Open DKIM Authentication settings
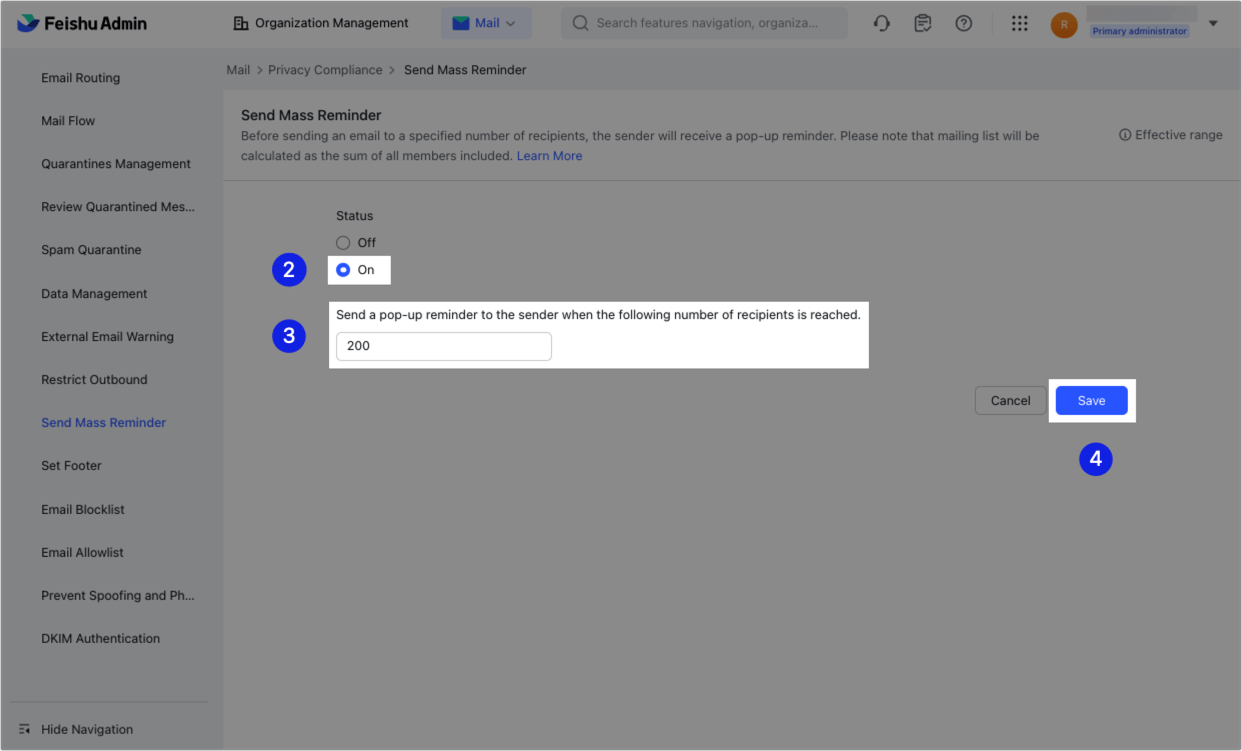The image size is (1242, 751). [100, 638]
